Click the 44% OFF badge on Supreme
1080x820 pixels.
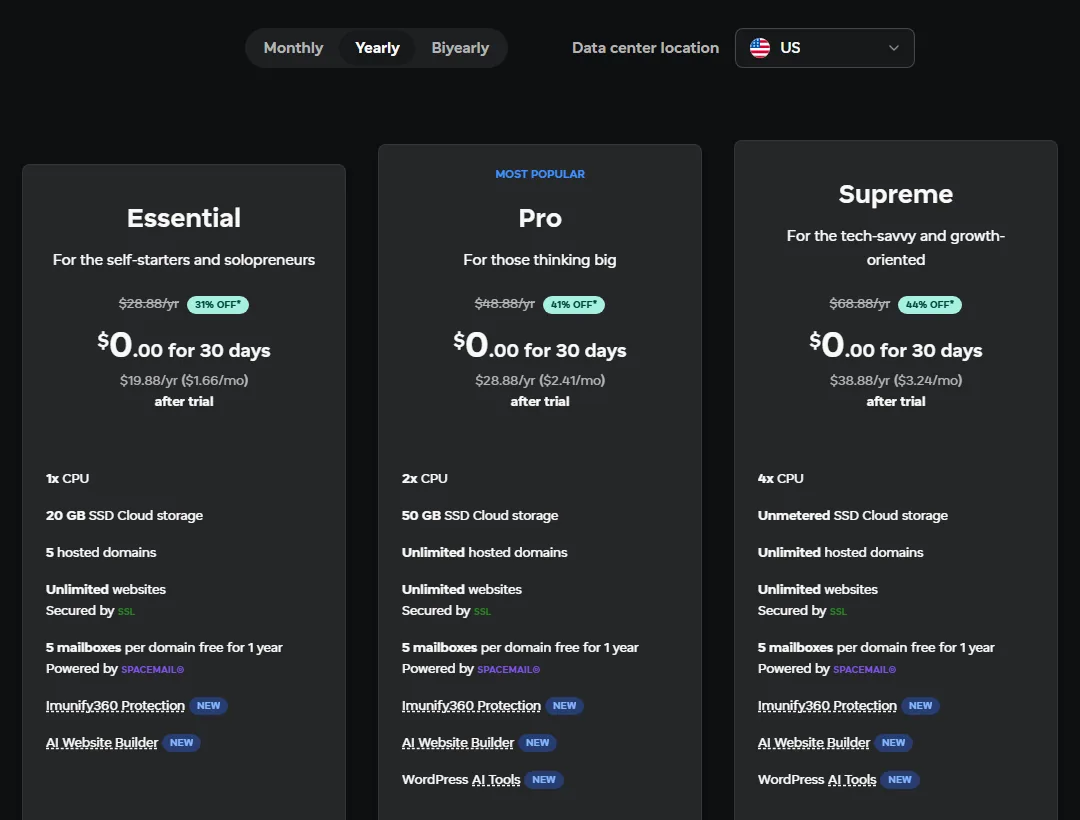929,304
